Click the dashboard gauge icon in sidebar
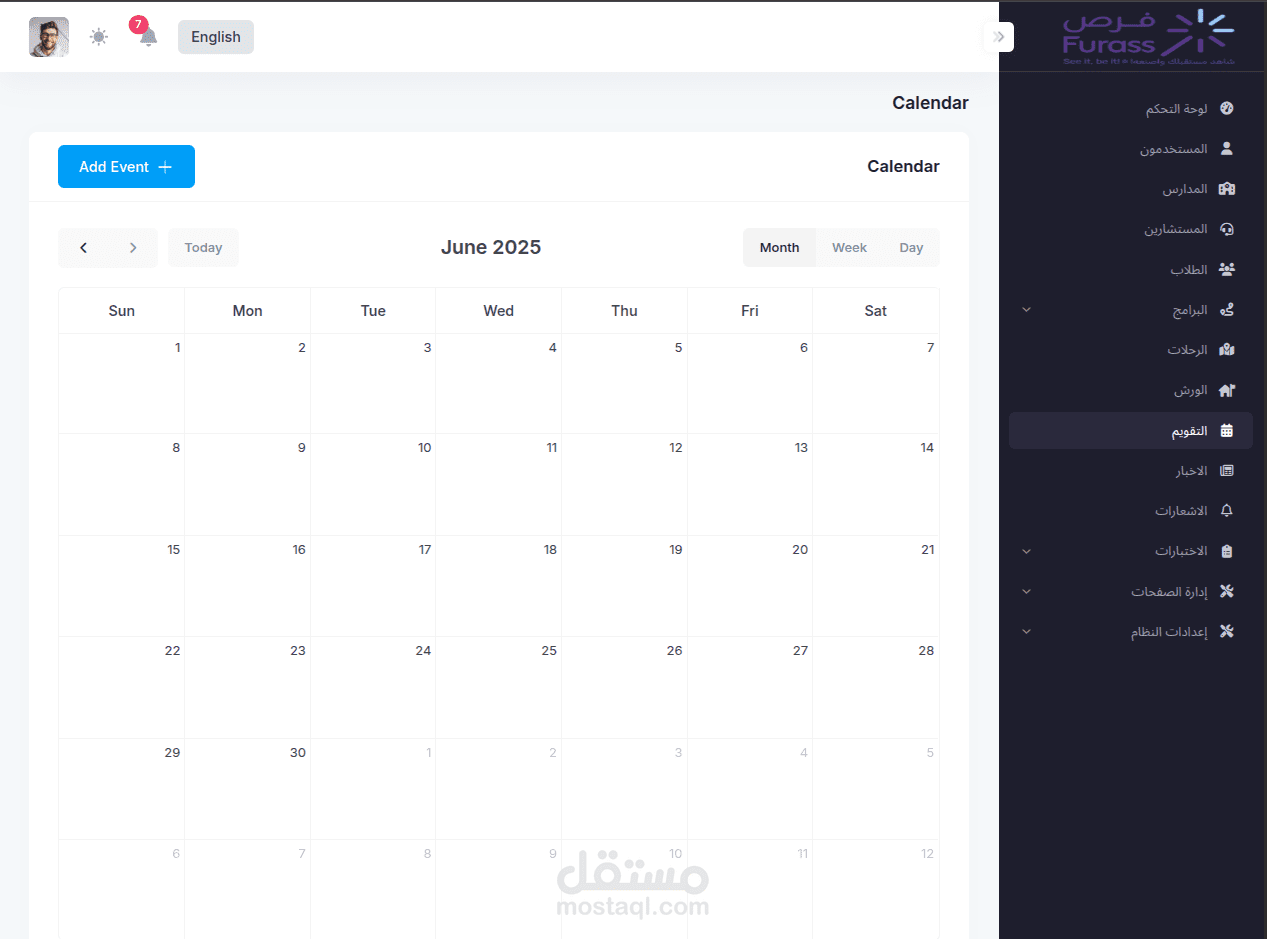Viewport: 1267px width, 939px height. click(x=1227, y=109)
